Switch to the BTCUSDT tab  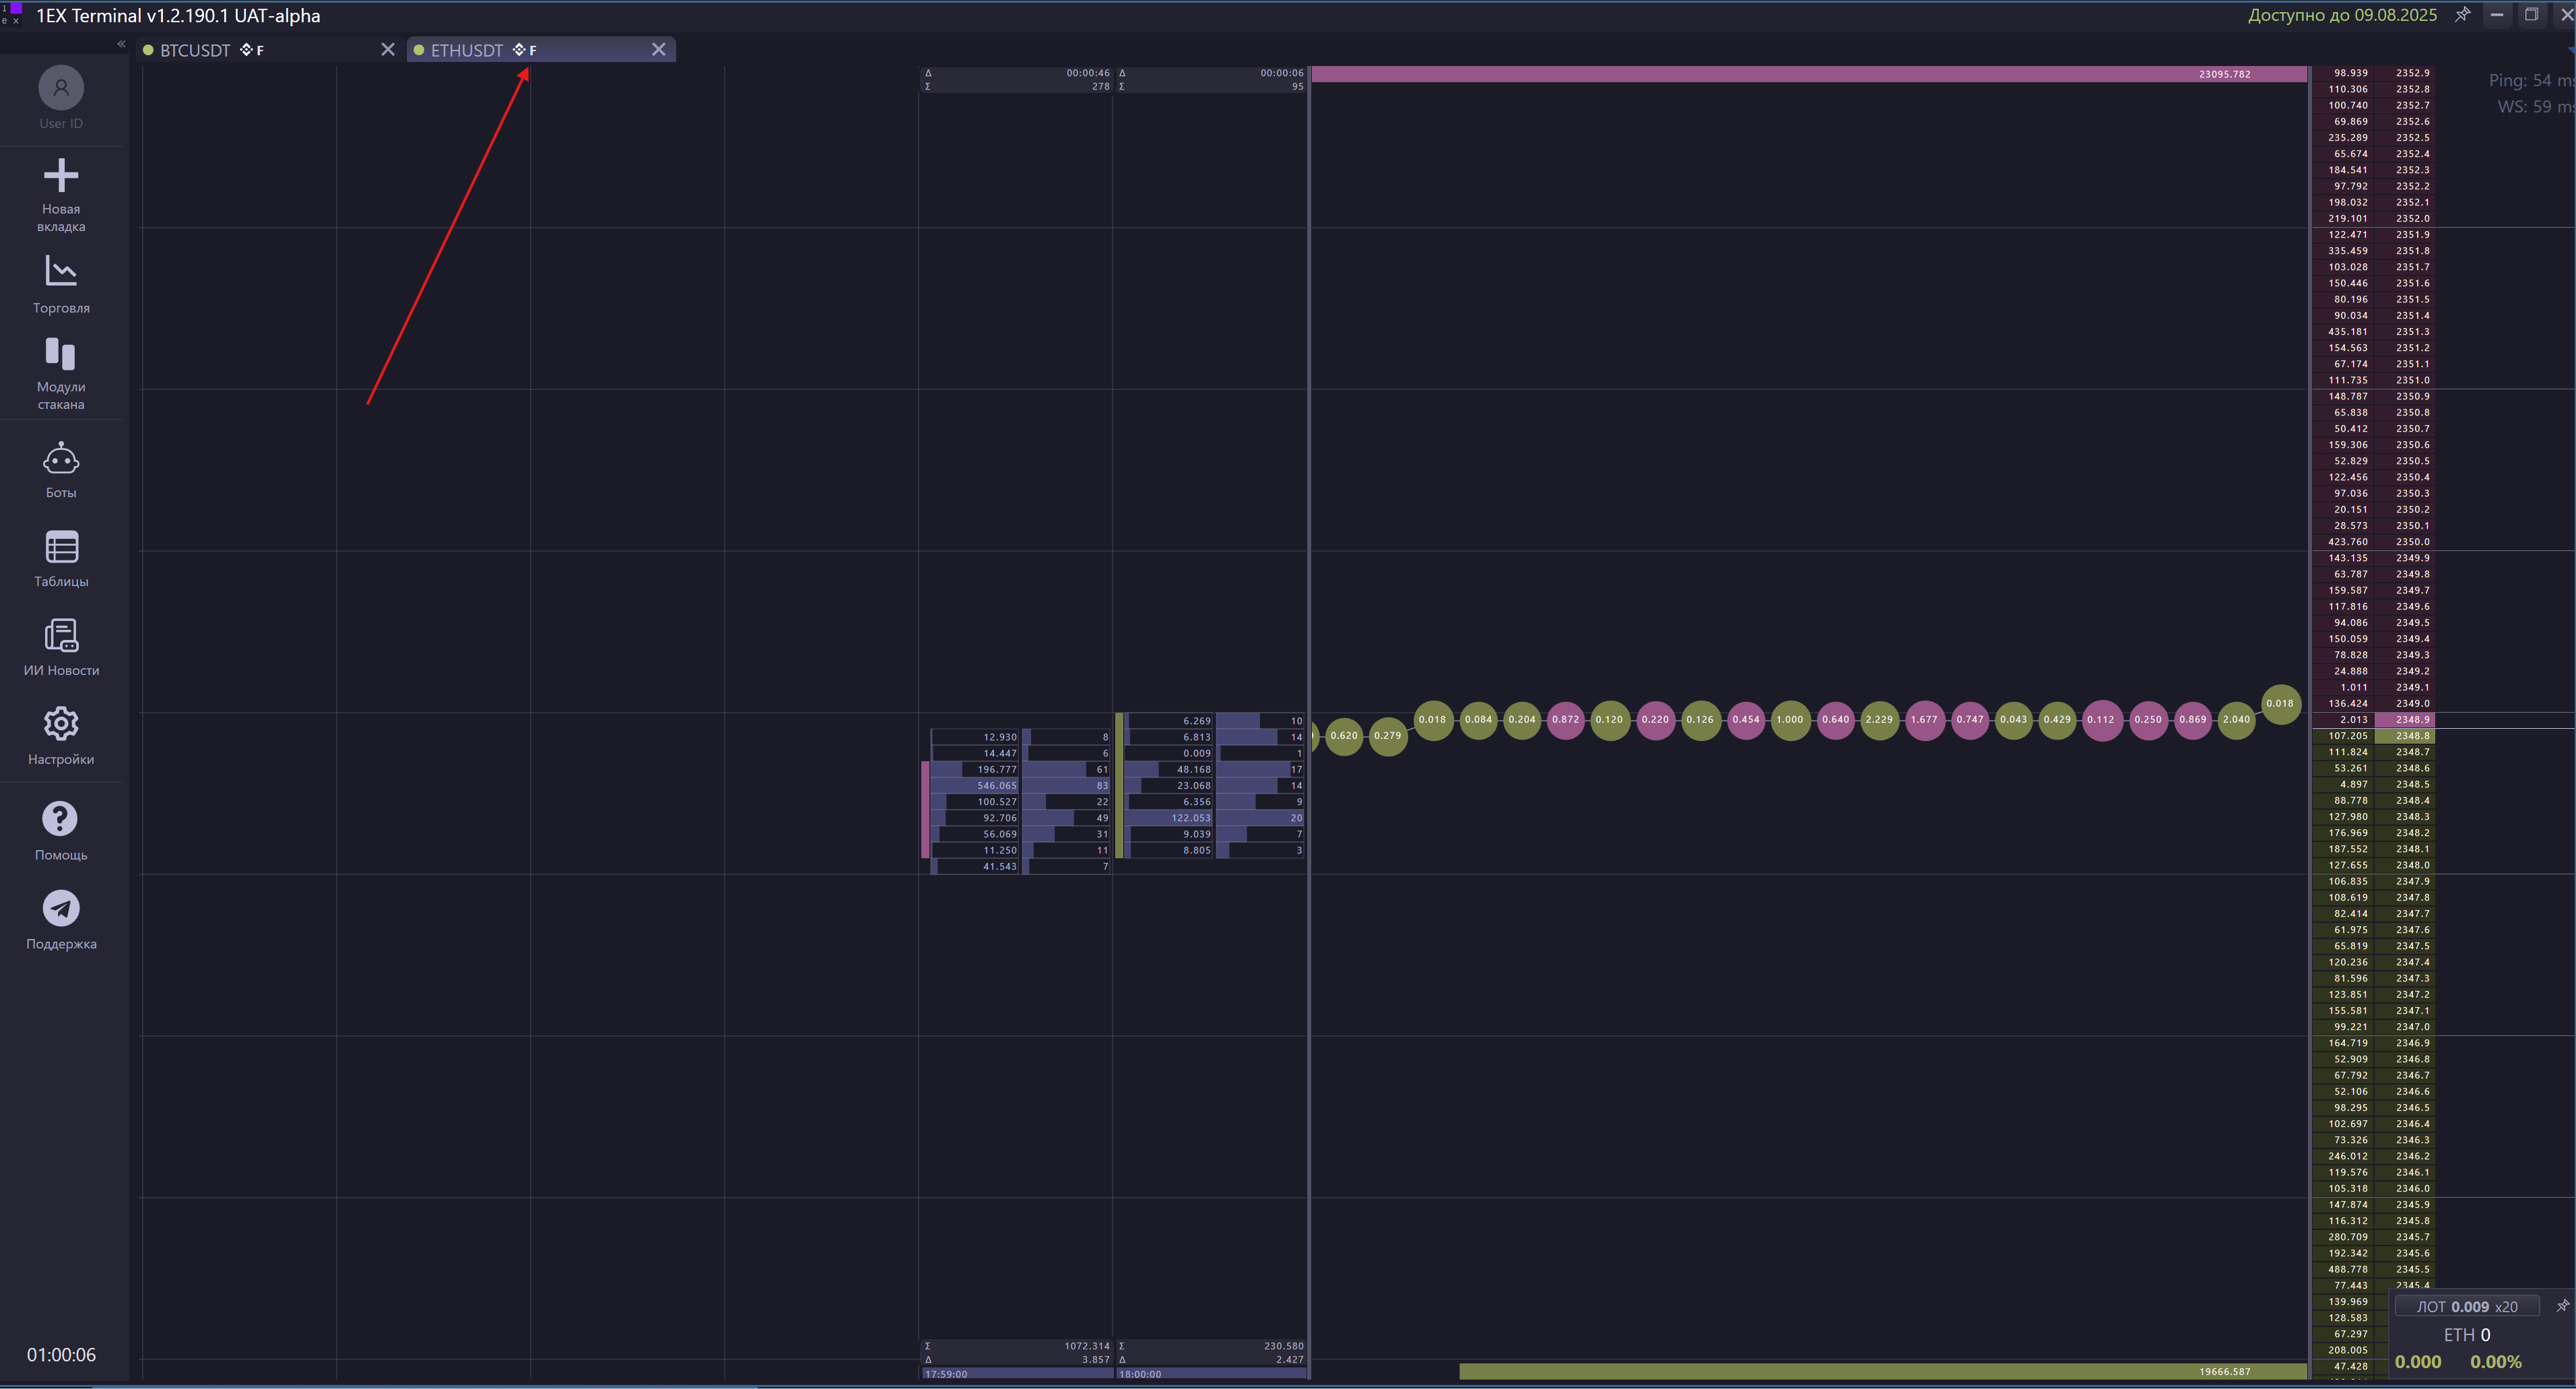[195, 50]
